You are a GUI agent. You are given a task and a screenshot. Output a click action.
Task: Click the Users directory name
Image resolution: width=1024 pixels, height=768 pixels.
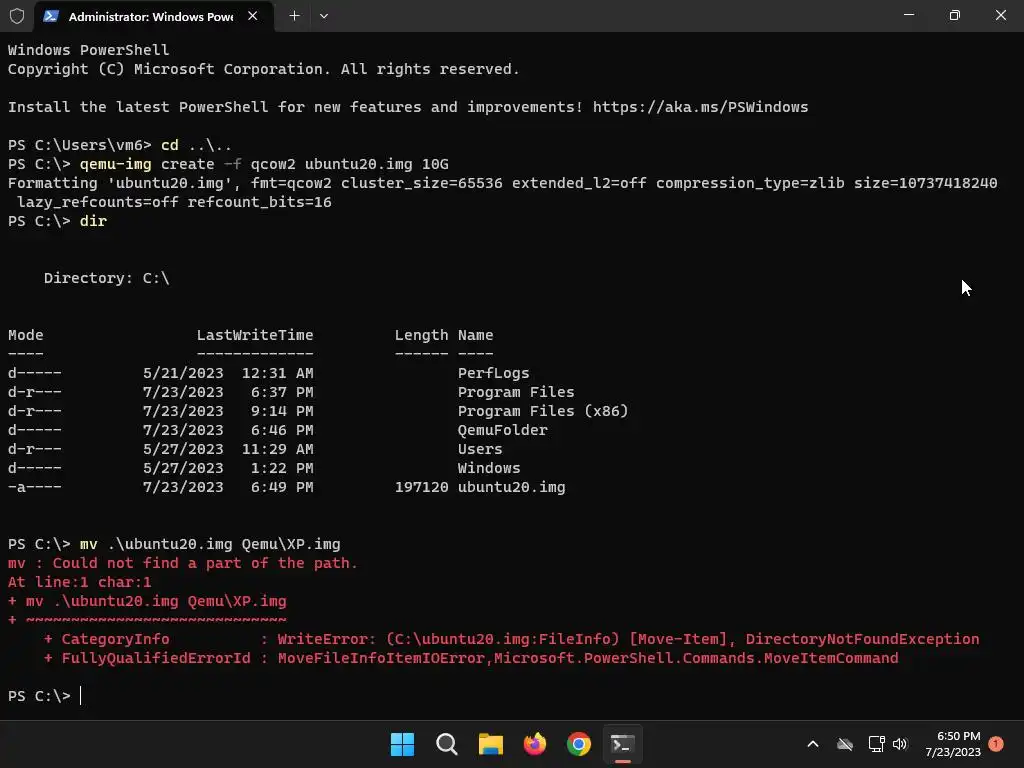[x=479, y=449]
